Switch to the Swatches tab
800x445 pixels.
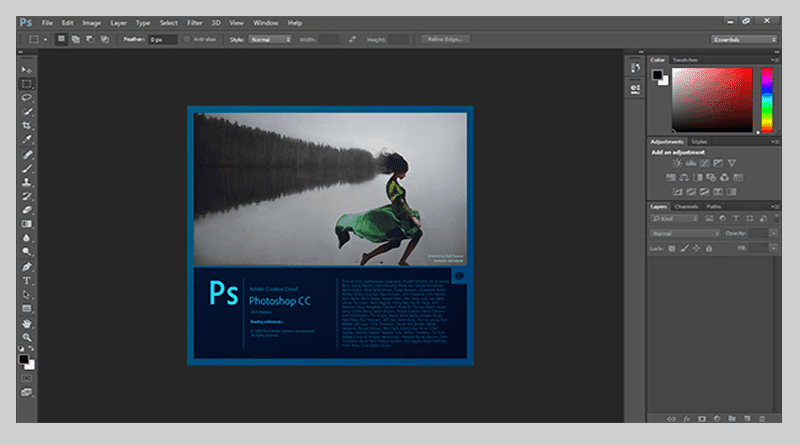[685, 60]
